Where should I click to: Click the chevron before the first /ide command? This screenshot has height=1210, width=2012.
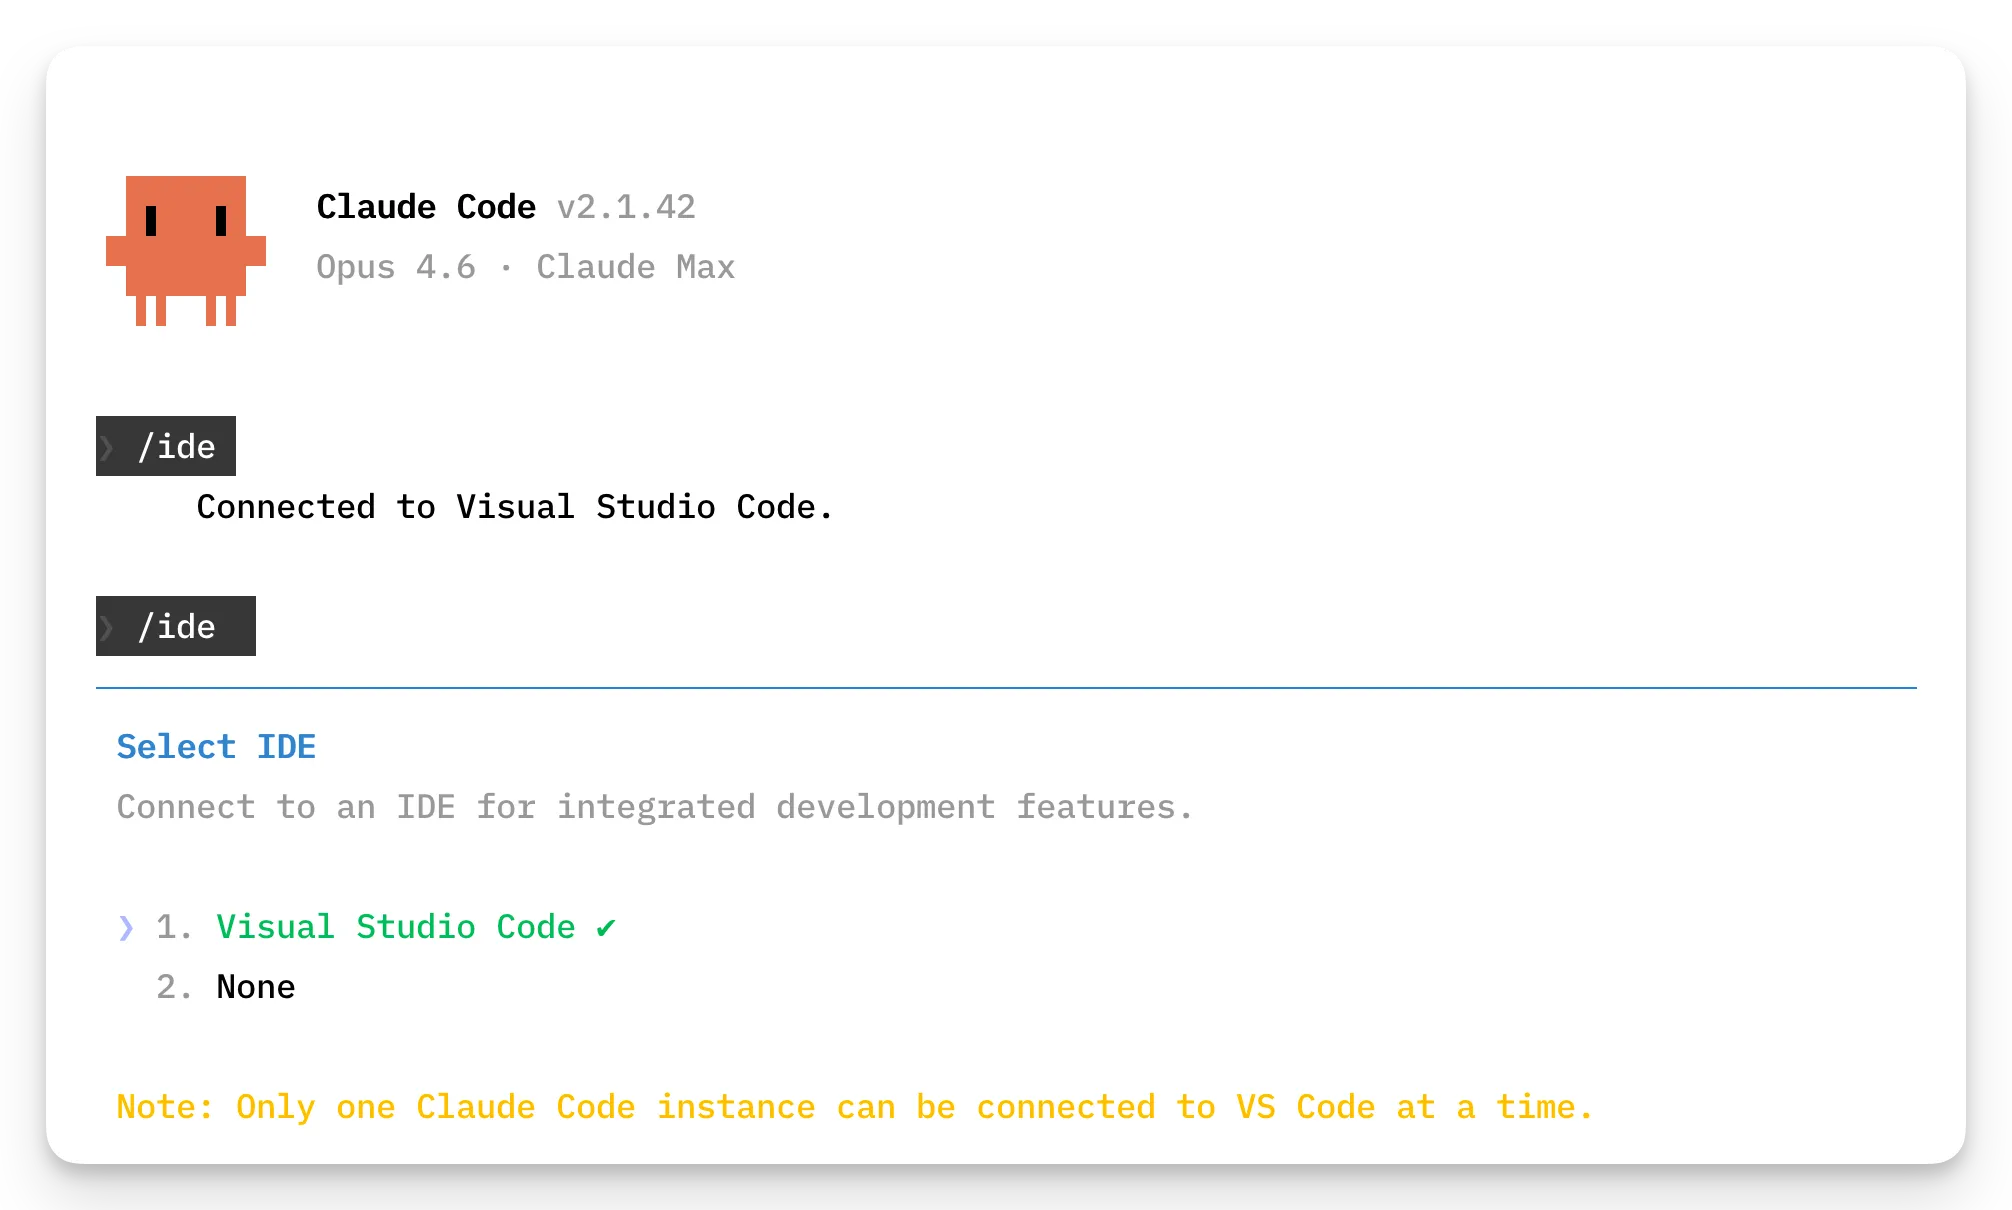point(110,446)
